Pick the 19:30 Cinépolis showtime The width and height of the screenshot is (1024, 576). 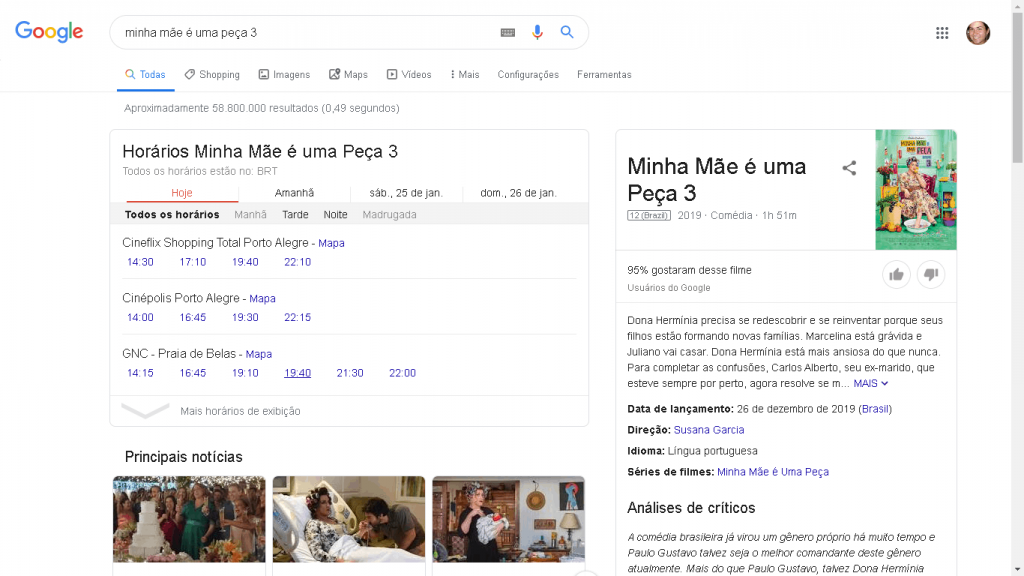tap(245, 317)
